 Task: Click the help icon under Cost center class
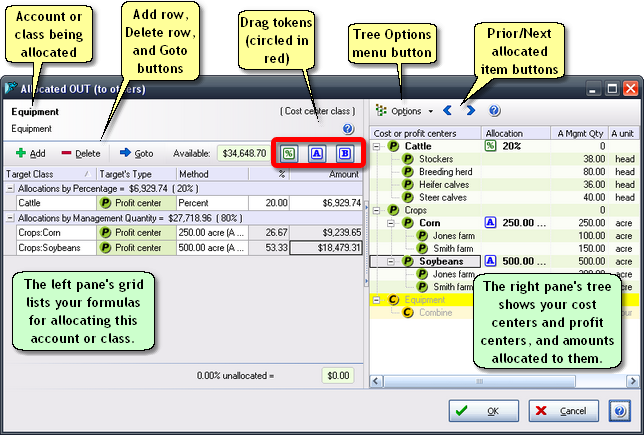pyautogui.click(x=348, y=129)
